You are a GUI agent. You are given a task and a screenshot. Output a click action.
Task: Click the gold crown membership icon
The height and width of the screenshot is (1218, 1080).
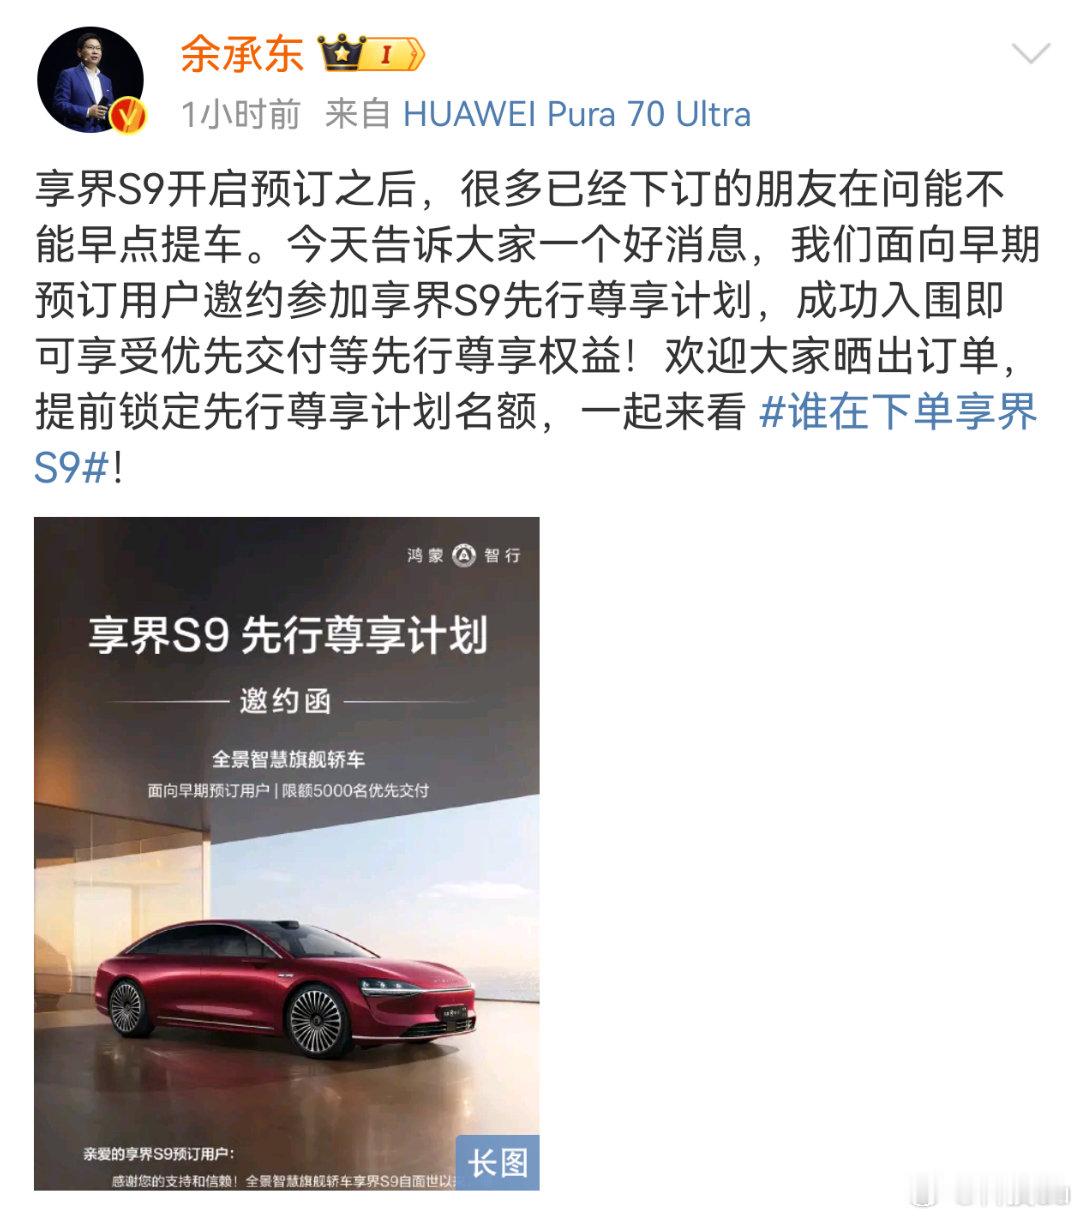click(x=342, y=54)
